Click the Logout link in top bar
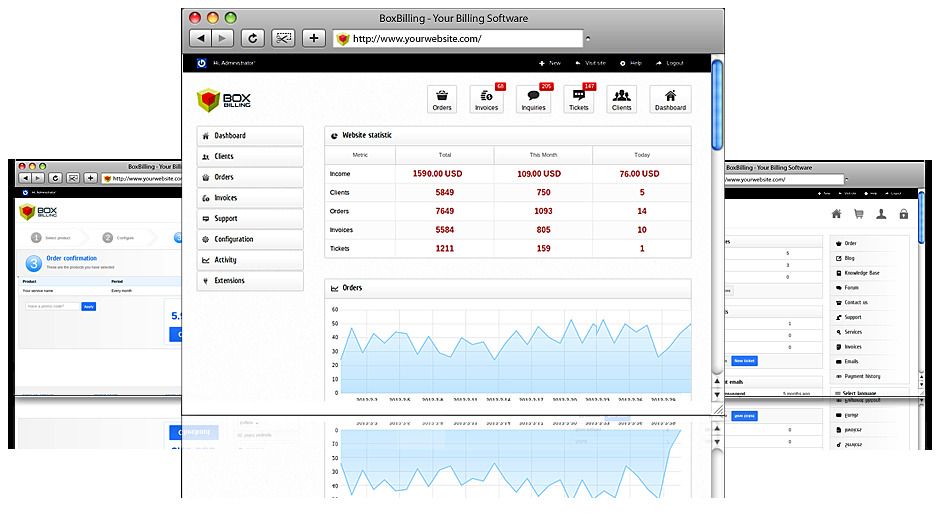This screenshot has height=513, width=944. click(670, 63)
